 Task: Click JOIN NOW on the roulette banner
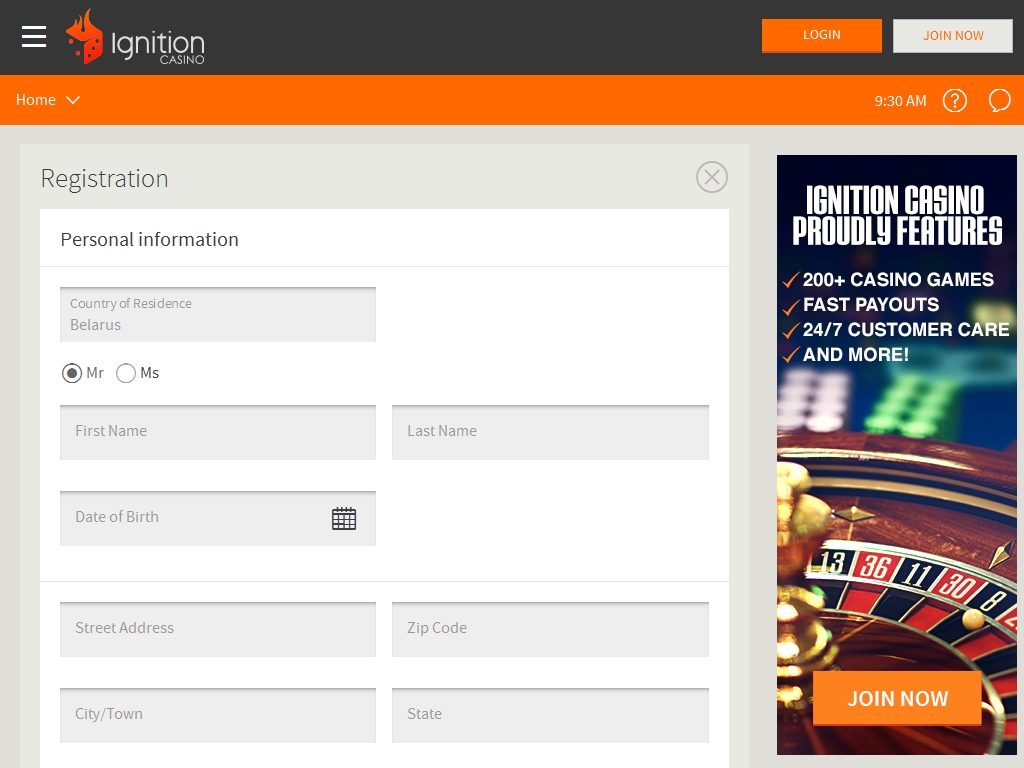[x=897, y=698]
